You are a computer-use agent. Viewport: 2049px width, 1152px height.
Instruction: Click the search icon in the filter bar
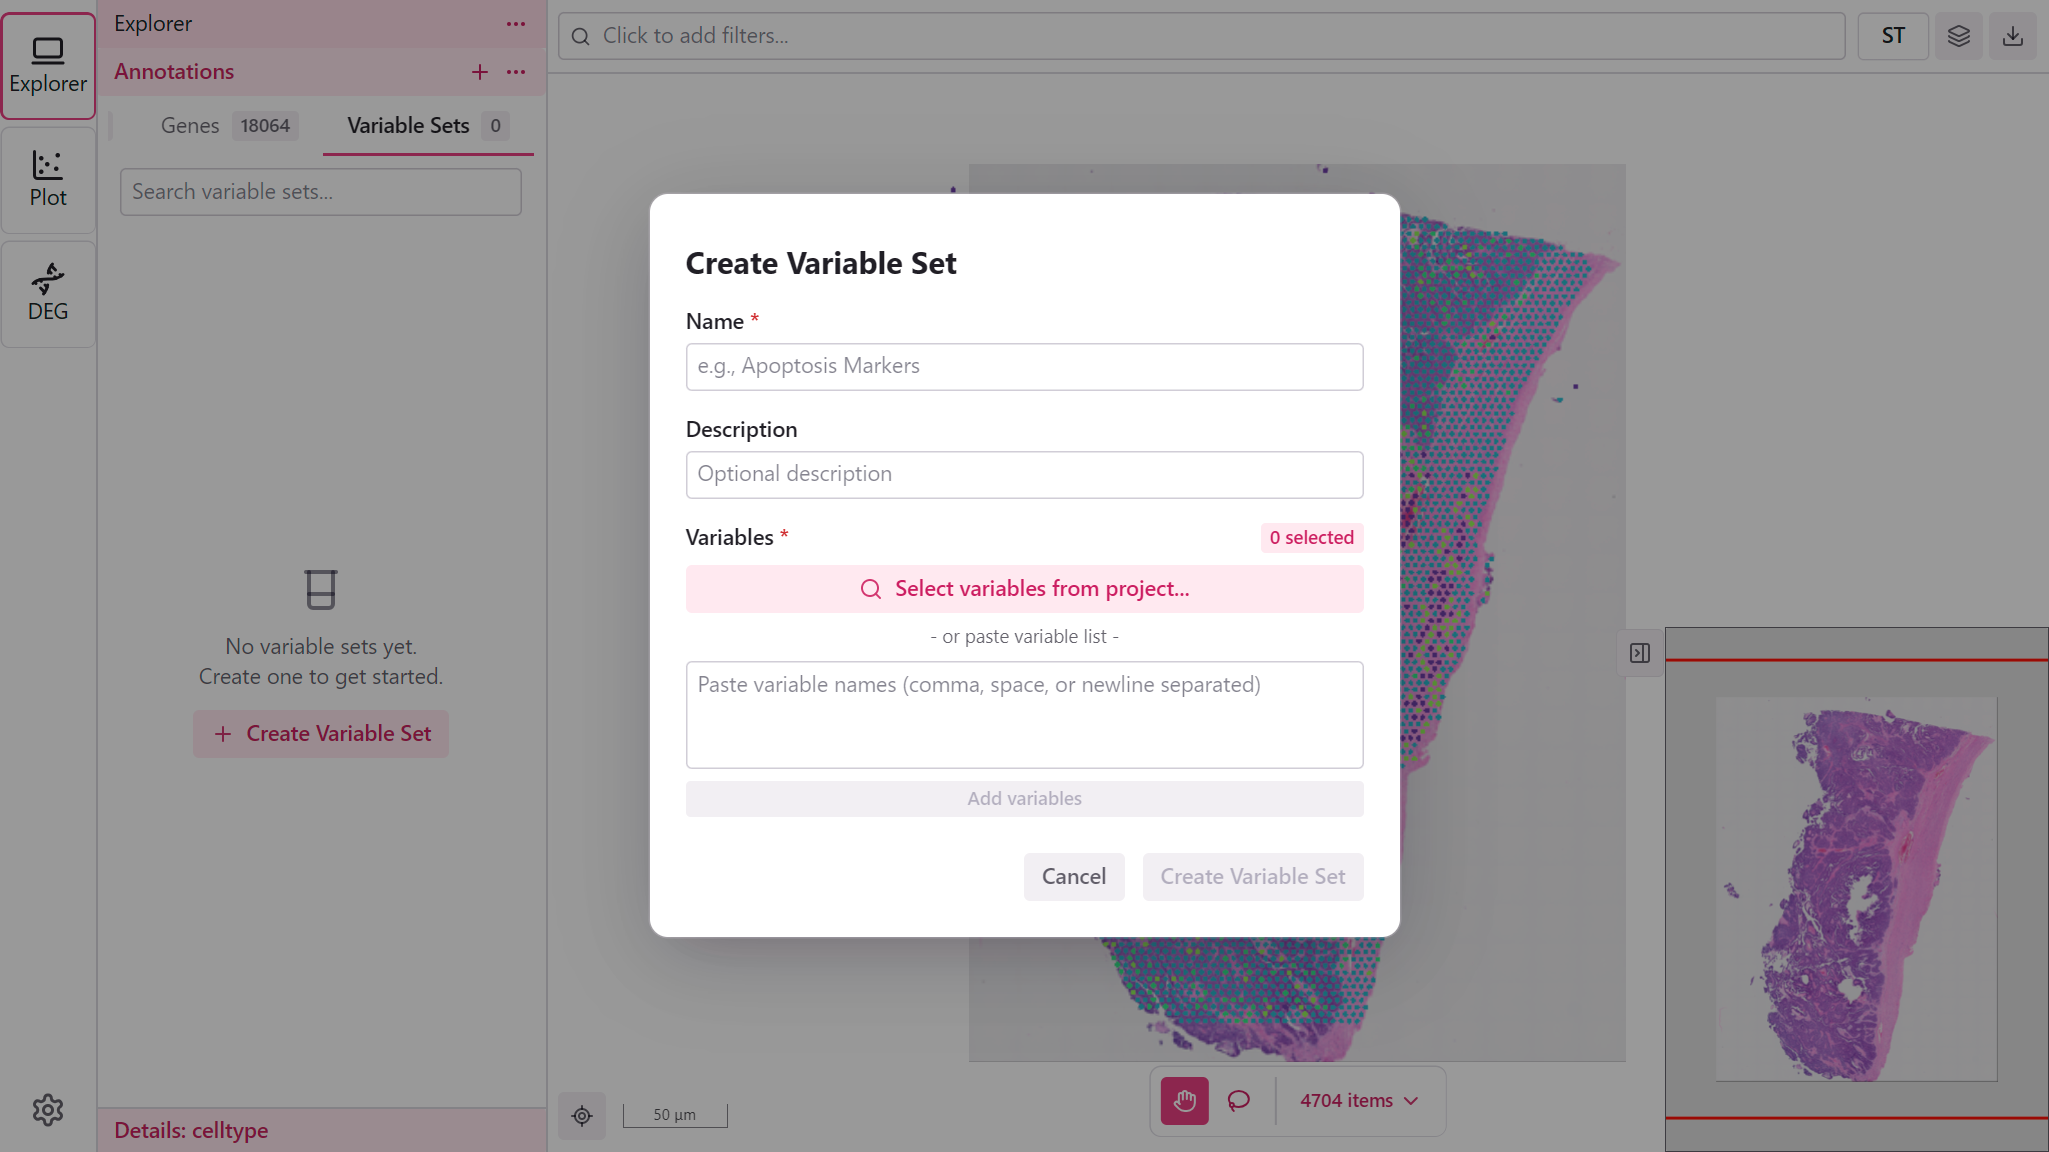(x=581, y=35)
